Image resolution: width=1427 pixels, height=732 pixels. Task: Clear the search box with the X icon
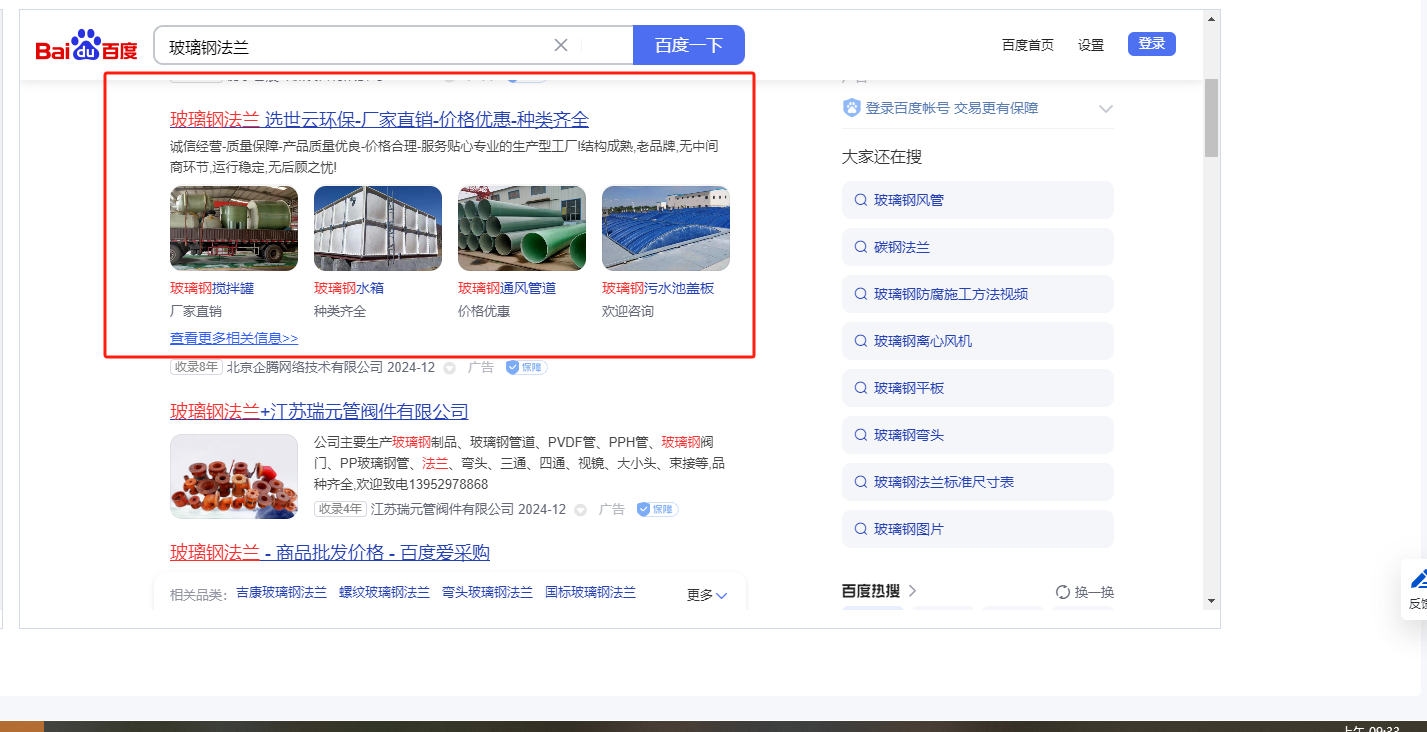[561, 45]
